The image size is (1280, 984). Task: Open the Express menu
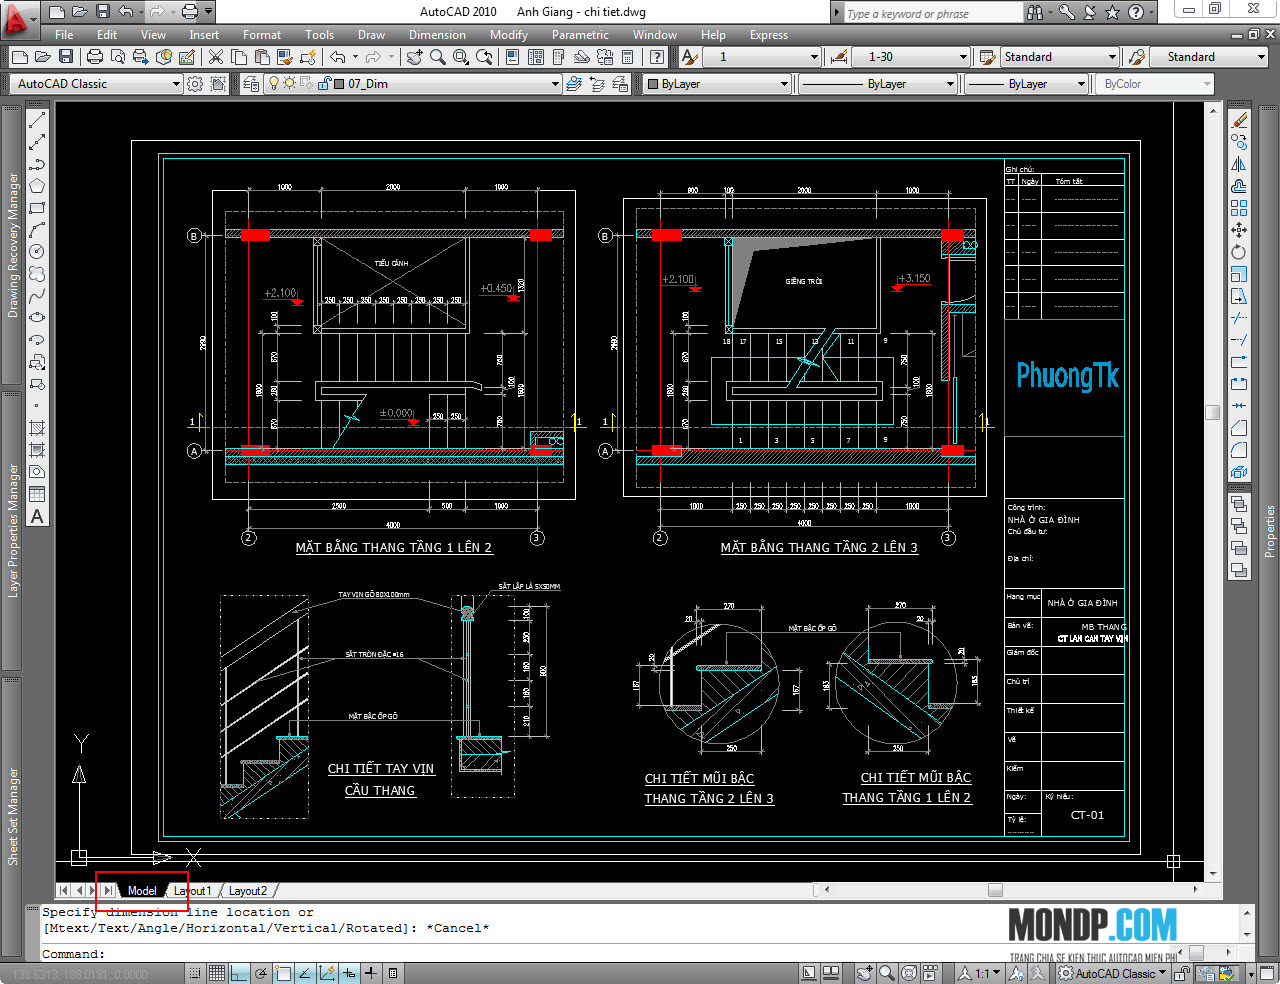769,35
